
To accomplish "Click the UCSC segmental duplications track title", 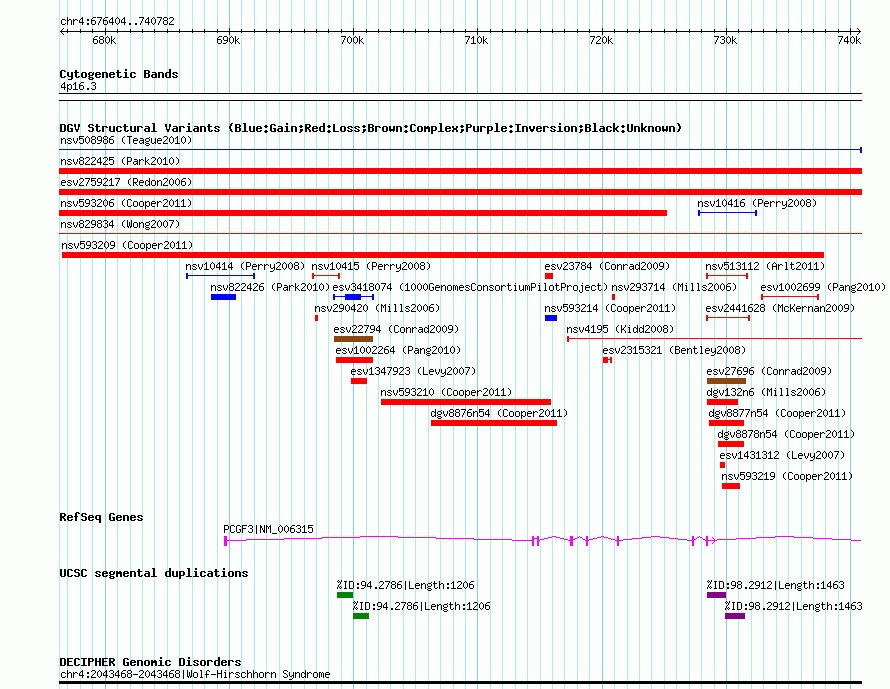I will [x=154, y=573].
